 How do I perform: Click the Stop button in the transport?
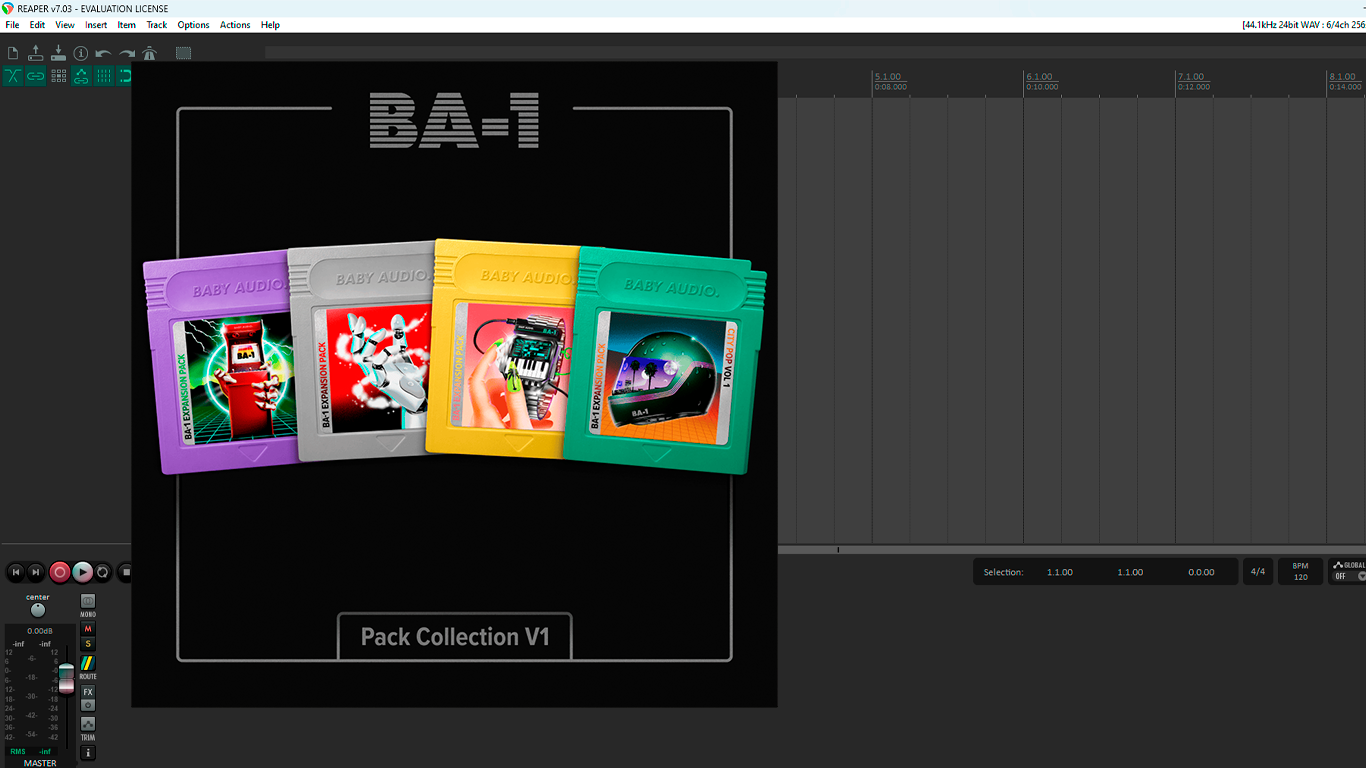point(125,572)
